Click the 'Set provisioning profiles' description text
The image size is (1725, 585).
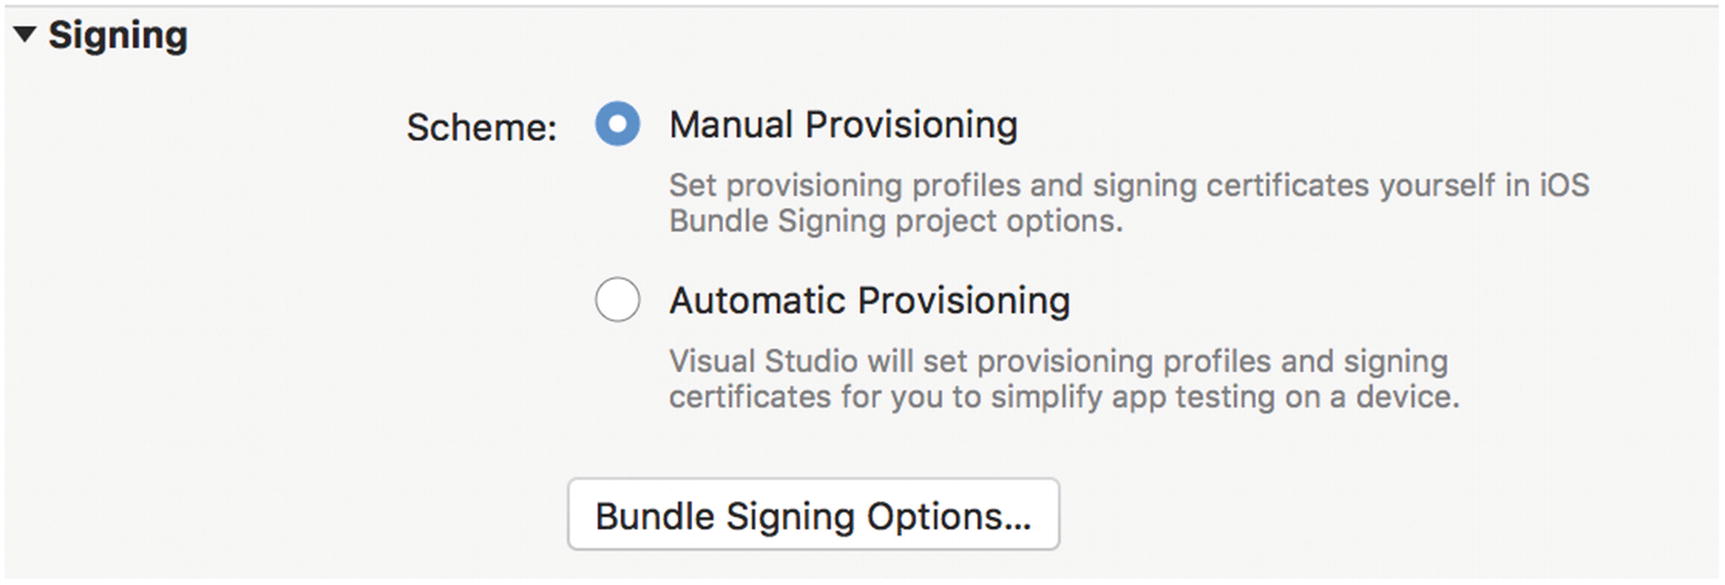pos(1128,185)
